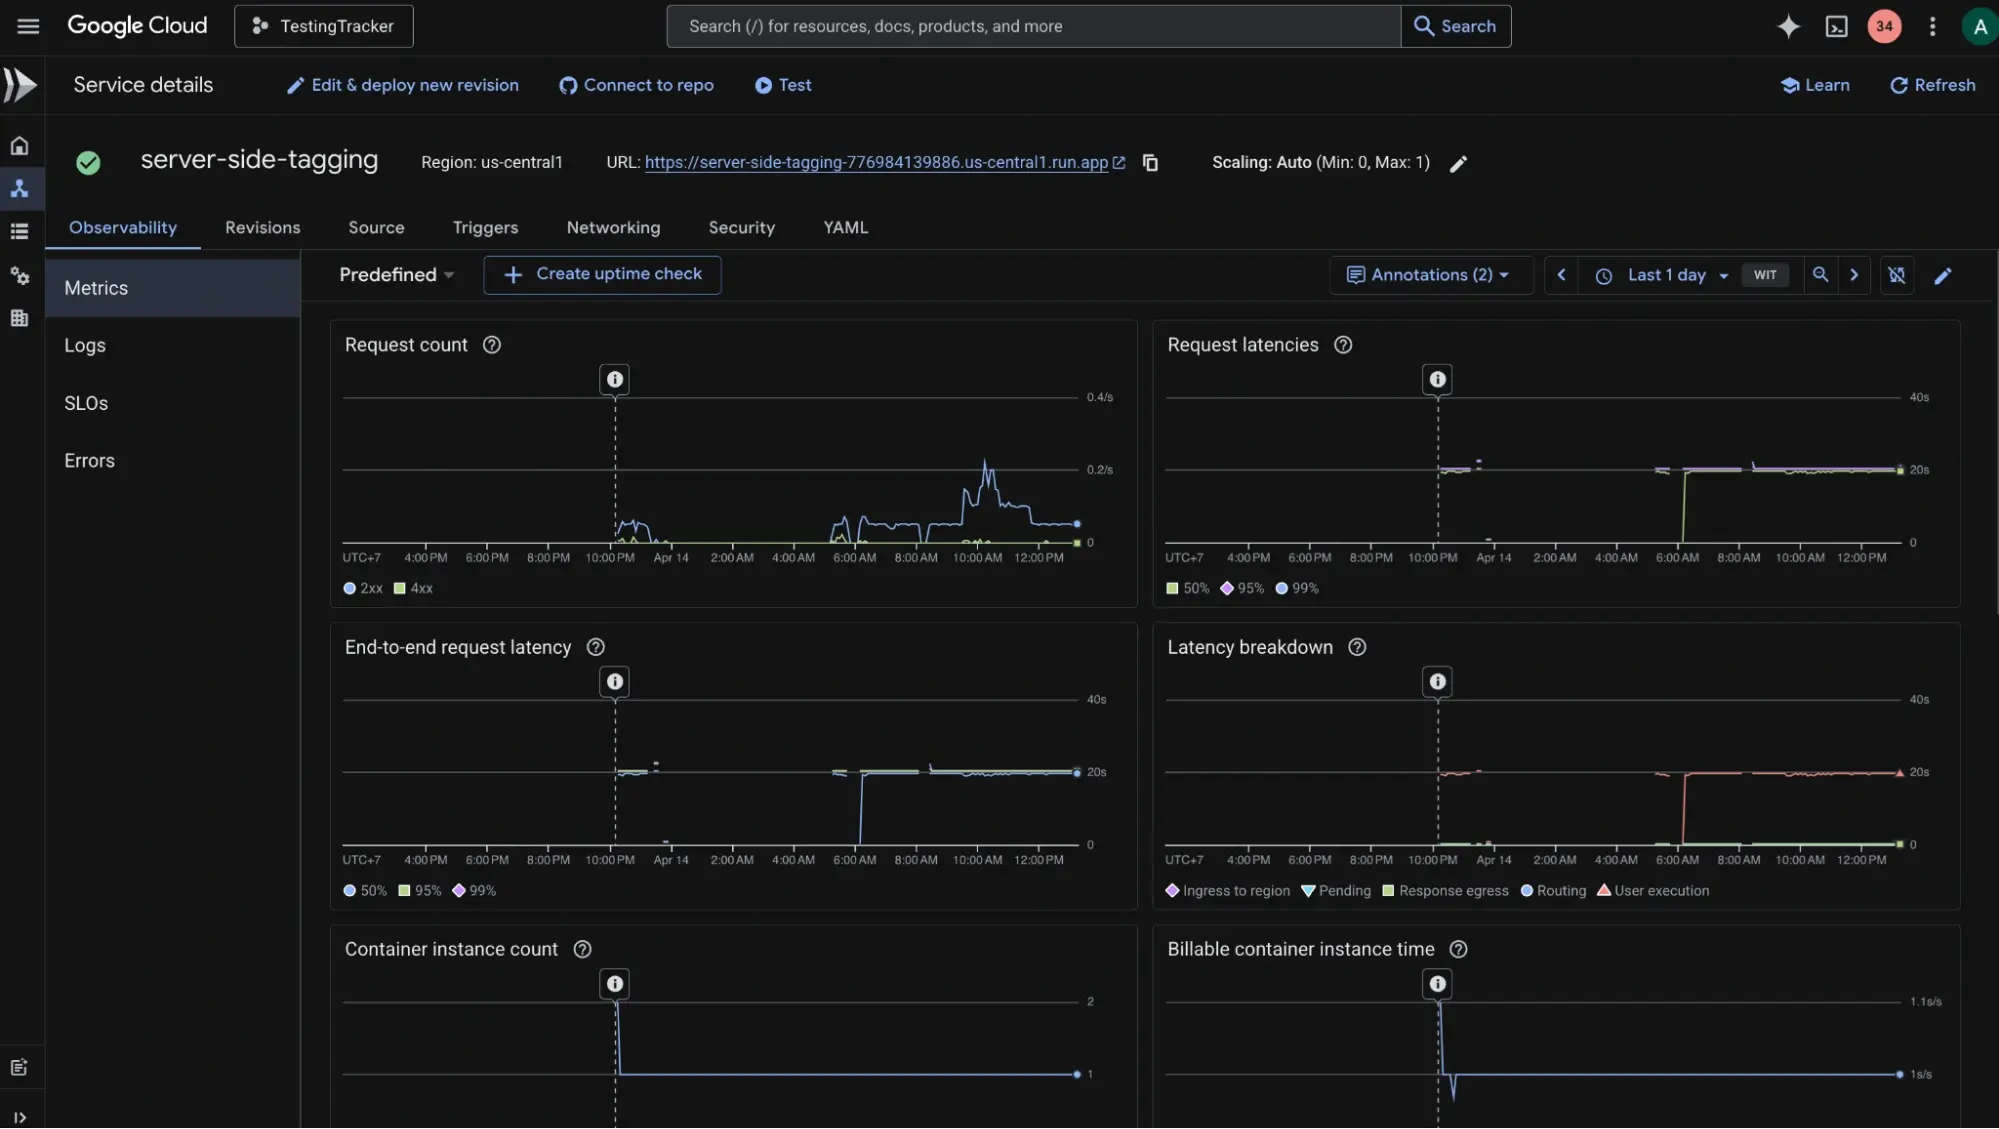The width and height of the screenshot is (1999, 1129).
Task: Click the Test button
Action: (x=782, y=85)
